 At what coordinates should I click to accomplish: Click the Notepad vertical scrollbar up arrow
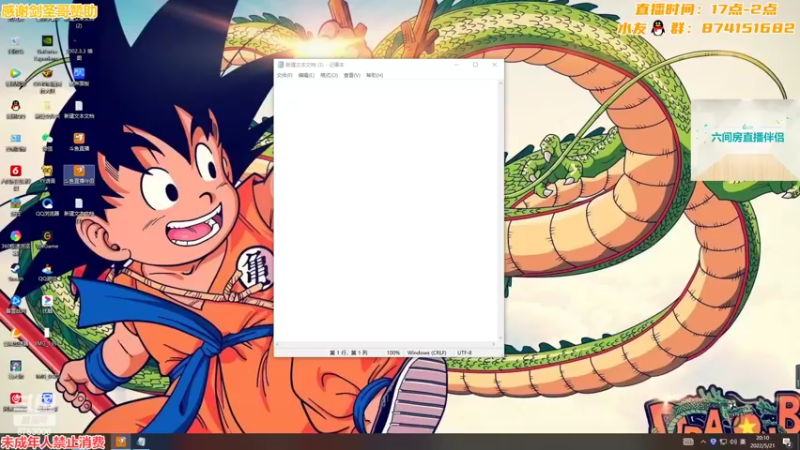tap(501, 83)
